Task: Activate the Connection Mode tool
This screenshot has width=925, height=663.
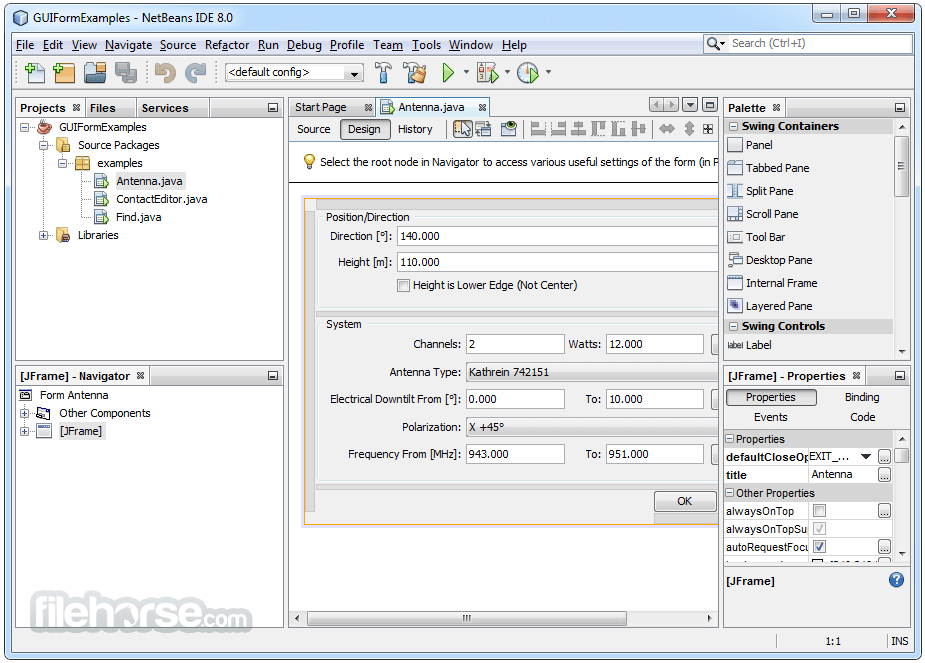Action: (x=483, y=129)
